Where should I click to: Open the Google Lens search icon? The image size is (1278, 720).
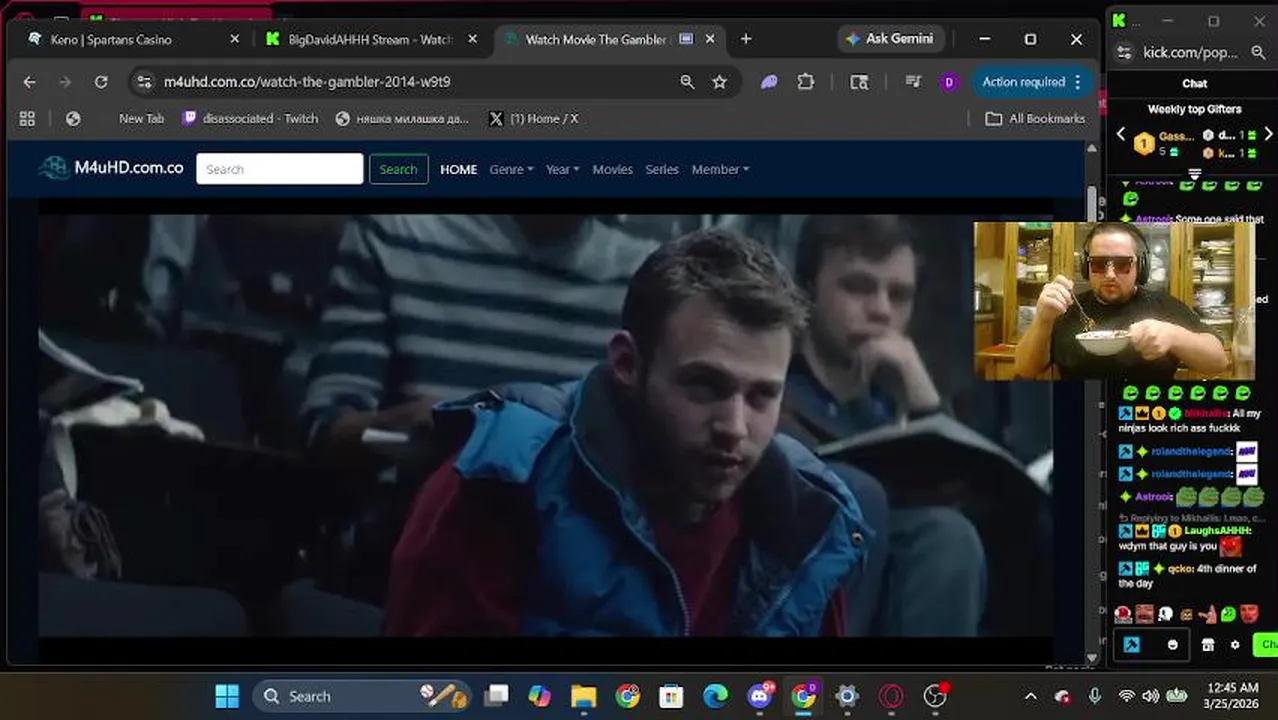(859, 82)
